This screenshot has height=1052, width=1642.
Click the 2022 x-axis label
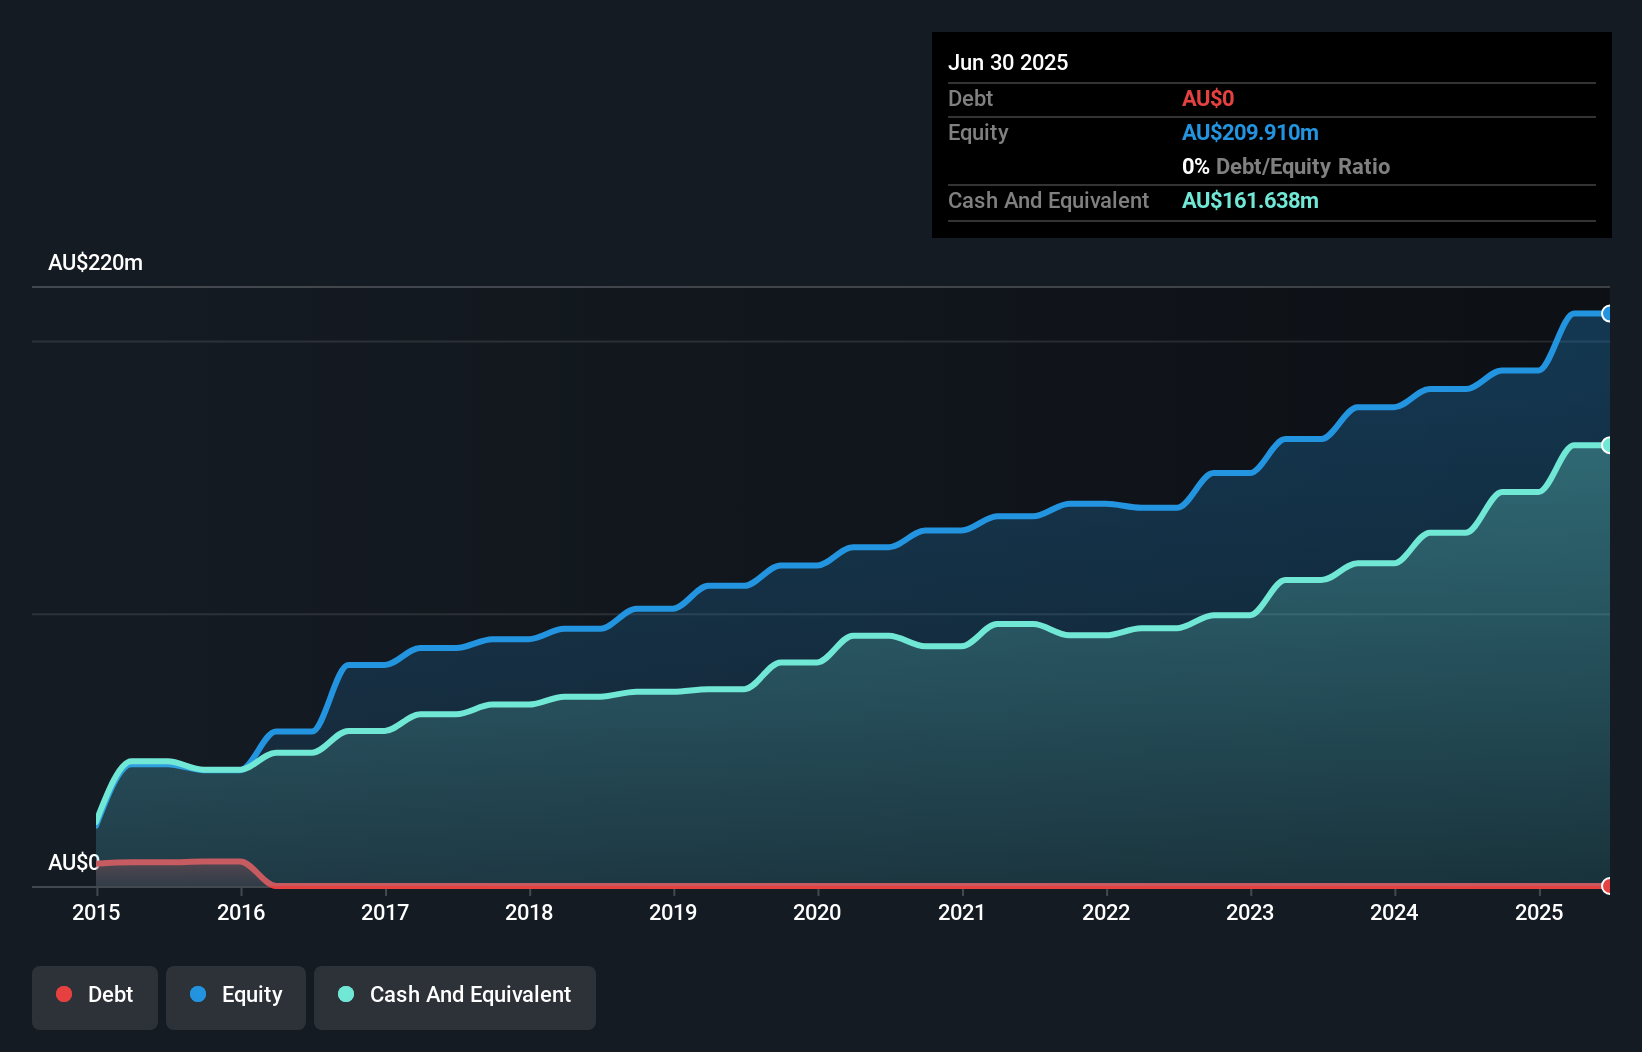(1106, 912)
